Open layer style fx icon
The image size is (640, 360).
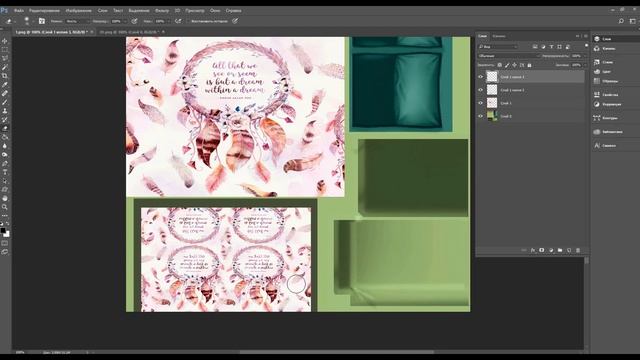point(533,250)
